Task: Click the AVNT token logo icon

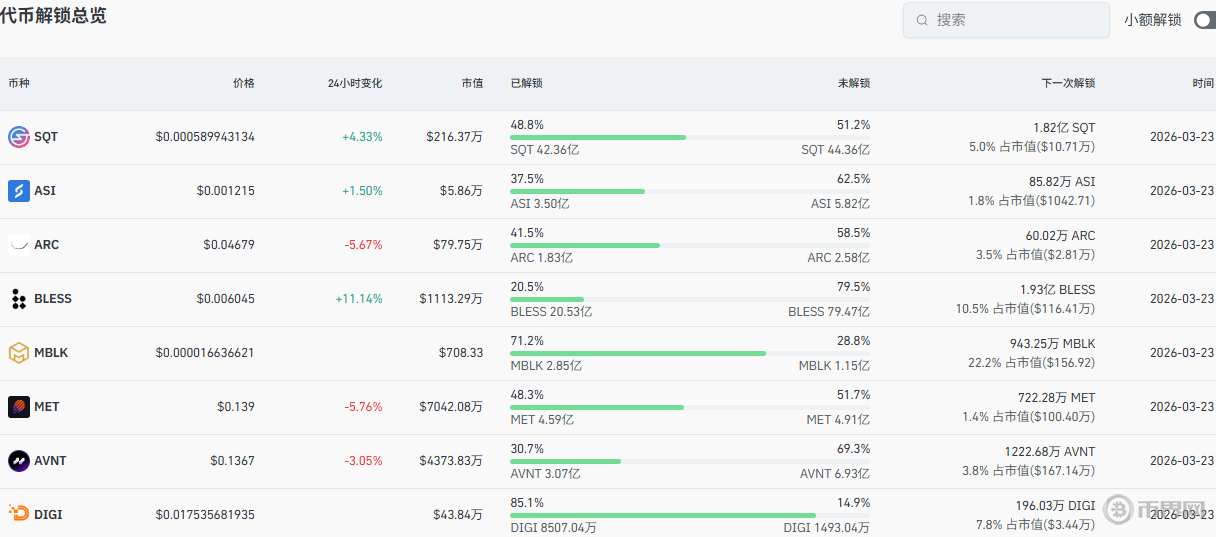Action: tap(19, 461)
